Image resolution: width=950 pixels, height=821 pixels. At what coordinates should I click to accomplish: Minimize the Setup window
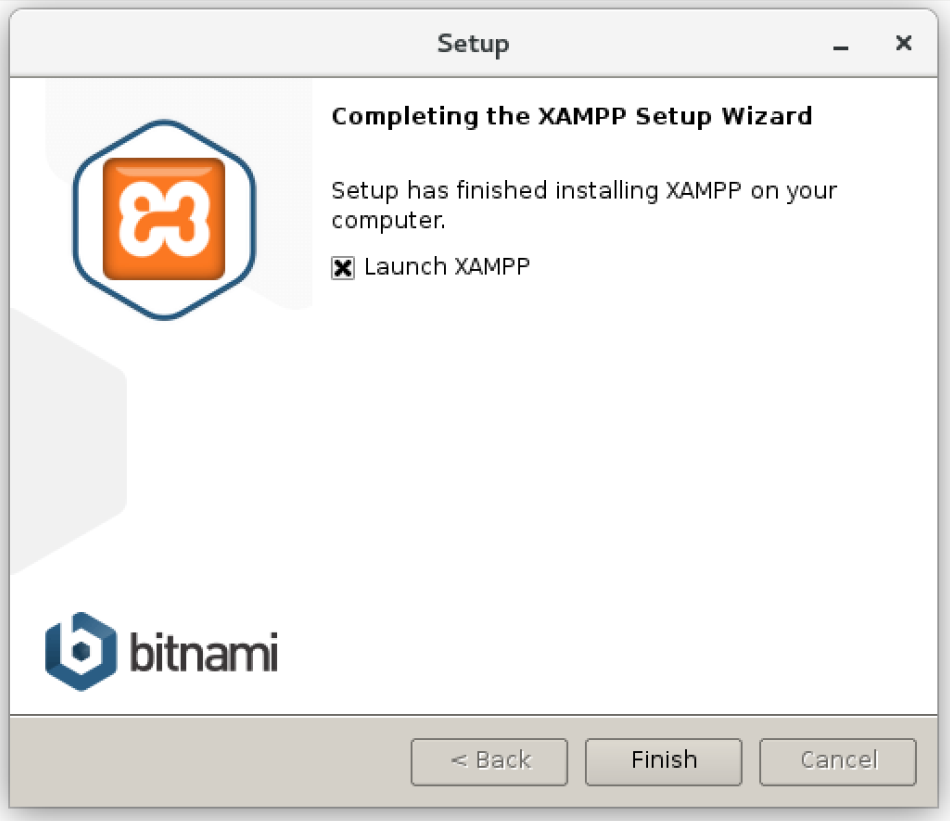point(840,44)
